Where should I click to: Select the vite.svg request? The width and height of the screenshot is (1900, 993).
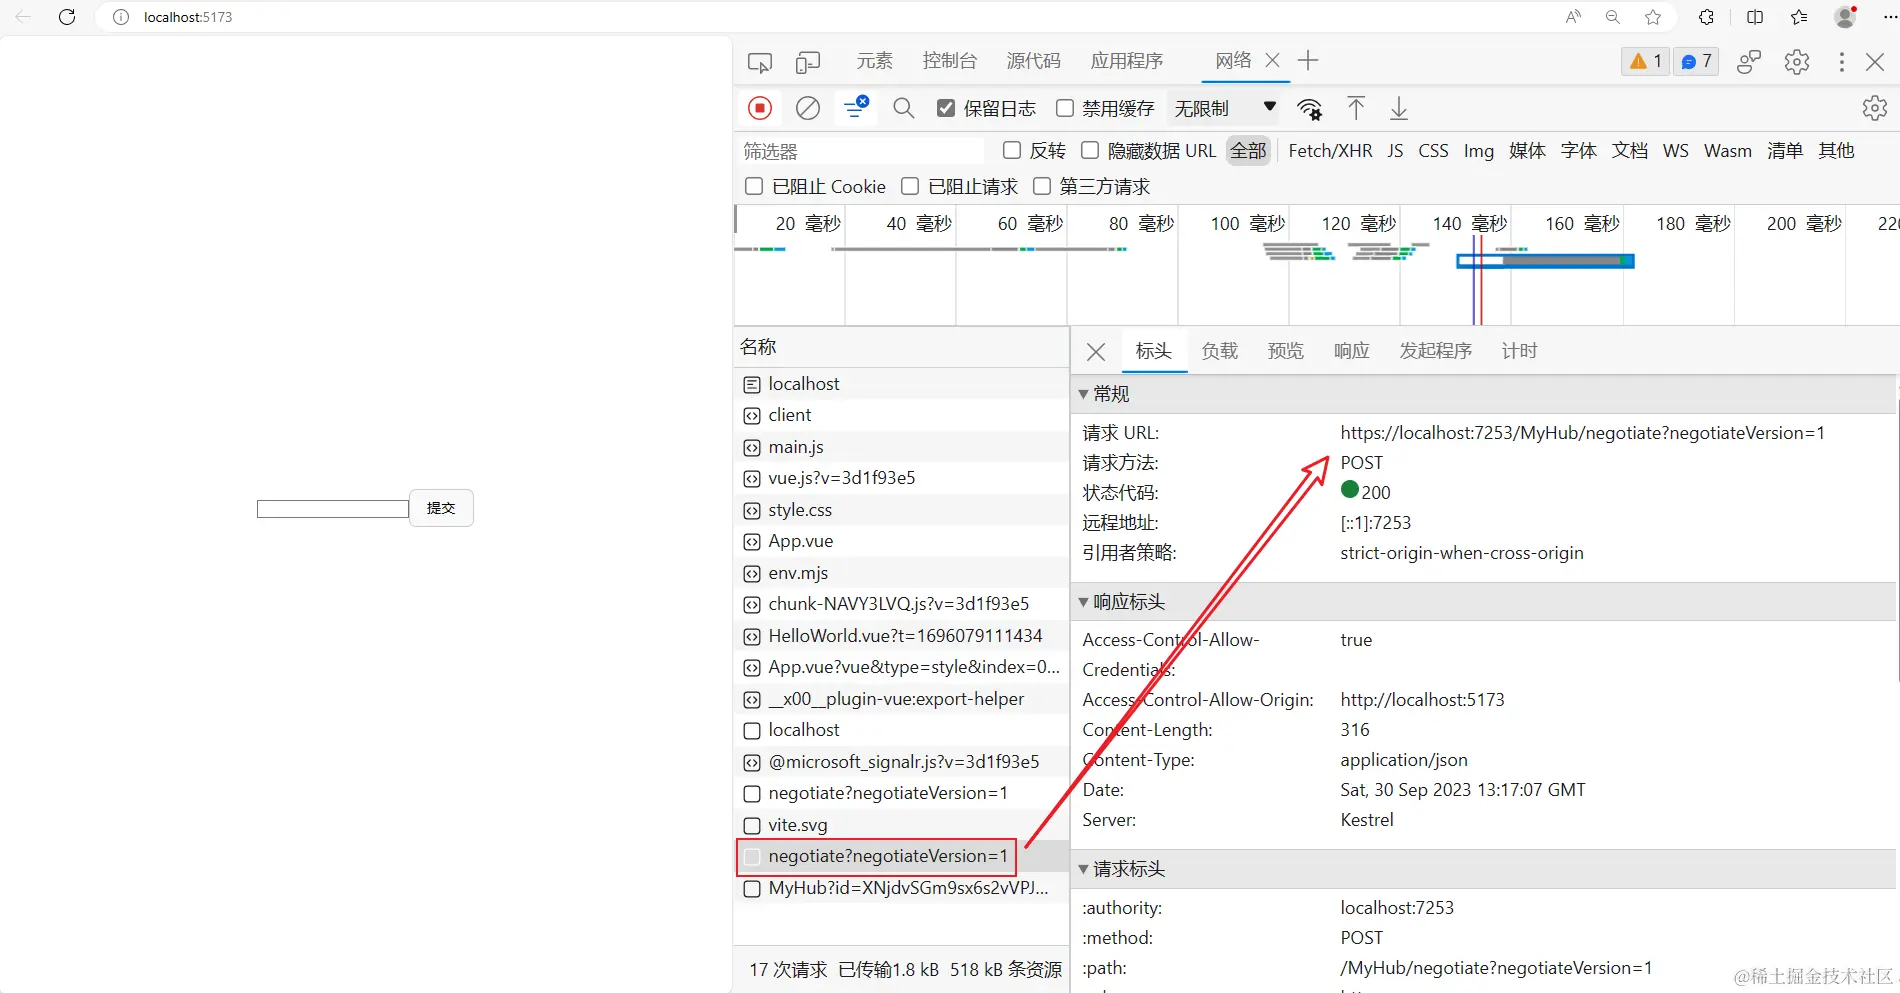[x=901, y=825]
